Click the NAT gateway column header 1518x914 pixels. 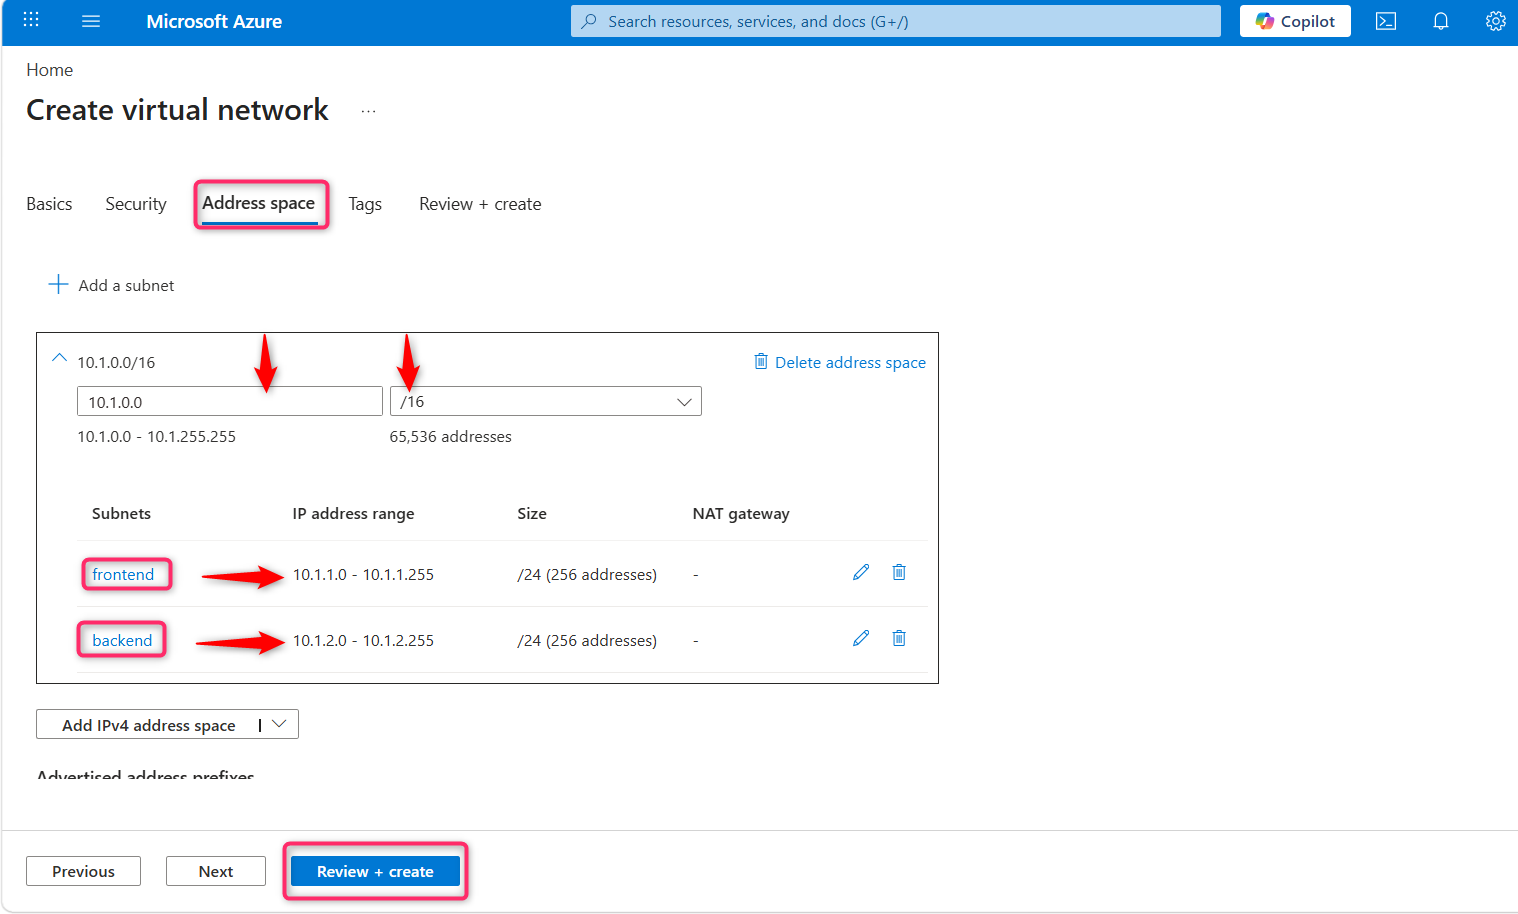point(741,513)
